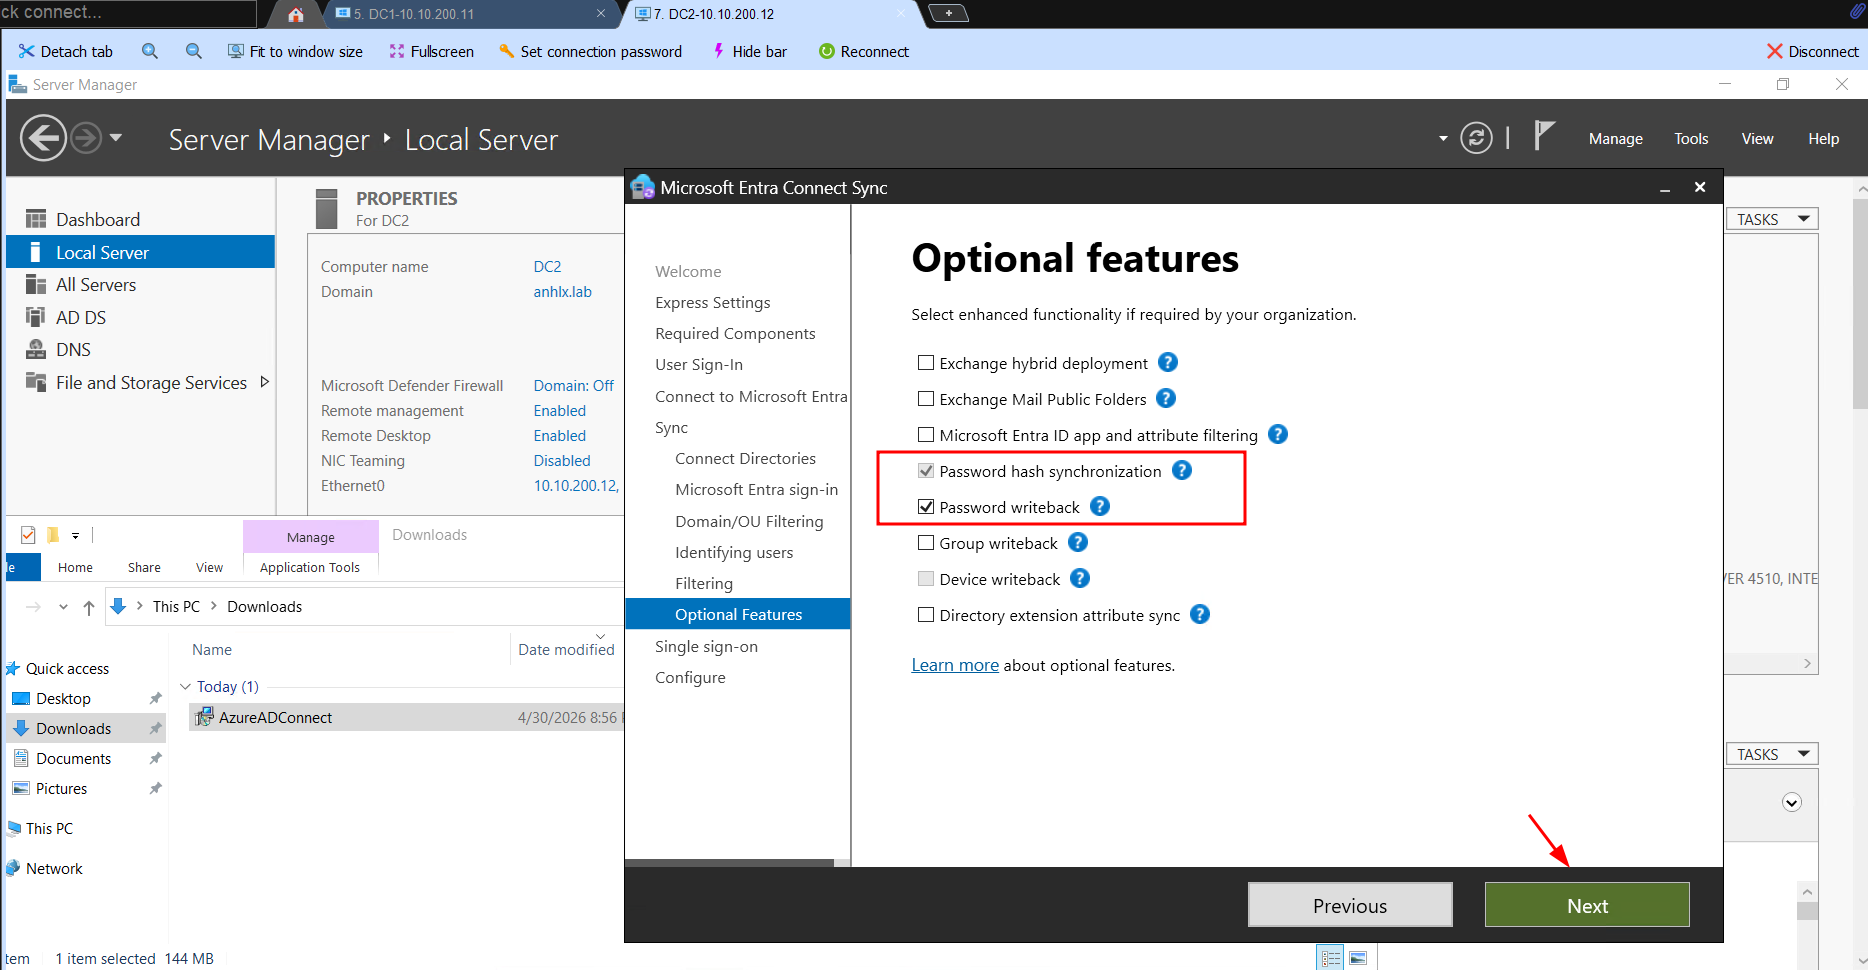
Task: Open Explorer Share ribbon tab
Action: coord(144,567)
